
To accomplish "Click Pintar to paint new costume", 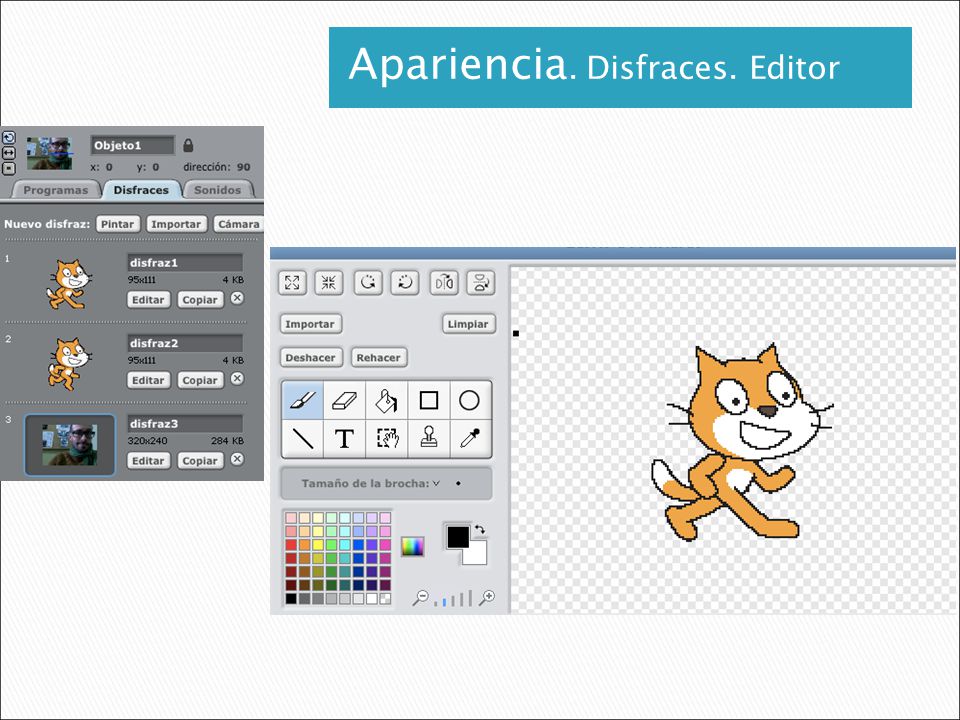I will point(118,224).
